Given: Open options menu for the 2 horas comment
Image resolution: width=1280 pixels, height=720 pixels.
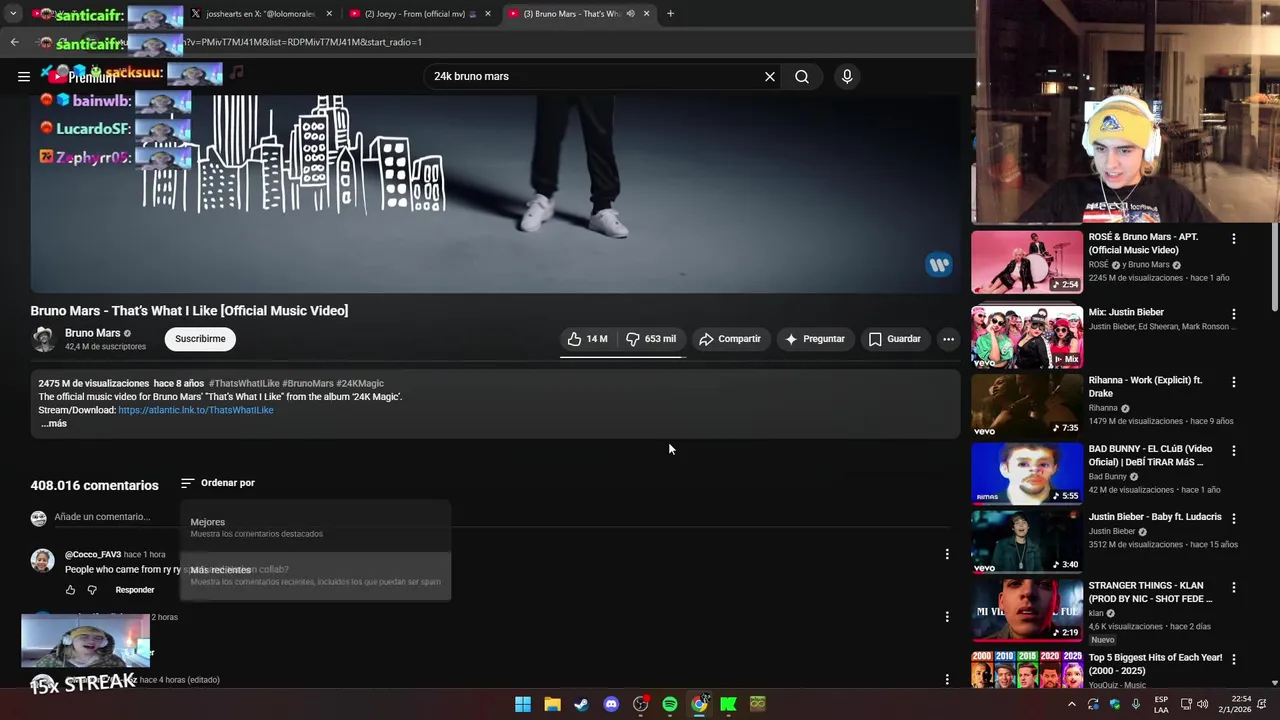Looking at the screenshot, I should click(x=947, y=617).
